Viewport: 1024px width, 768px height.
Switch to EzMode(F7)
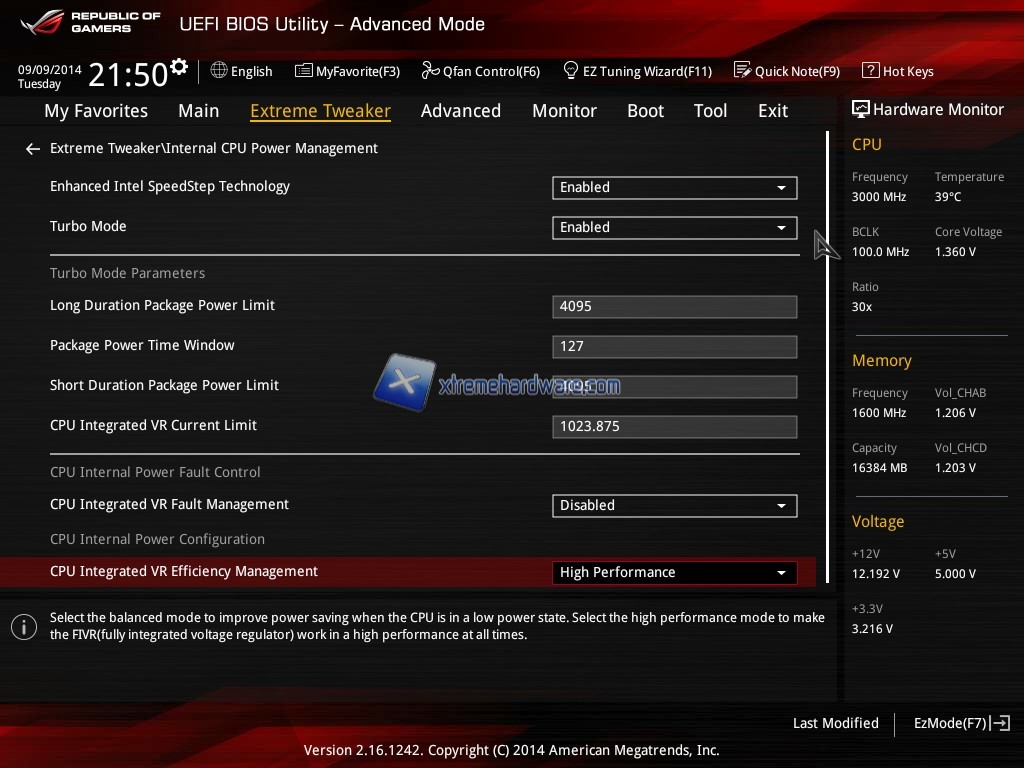click(x=961, y=723)
